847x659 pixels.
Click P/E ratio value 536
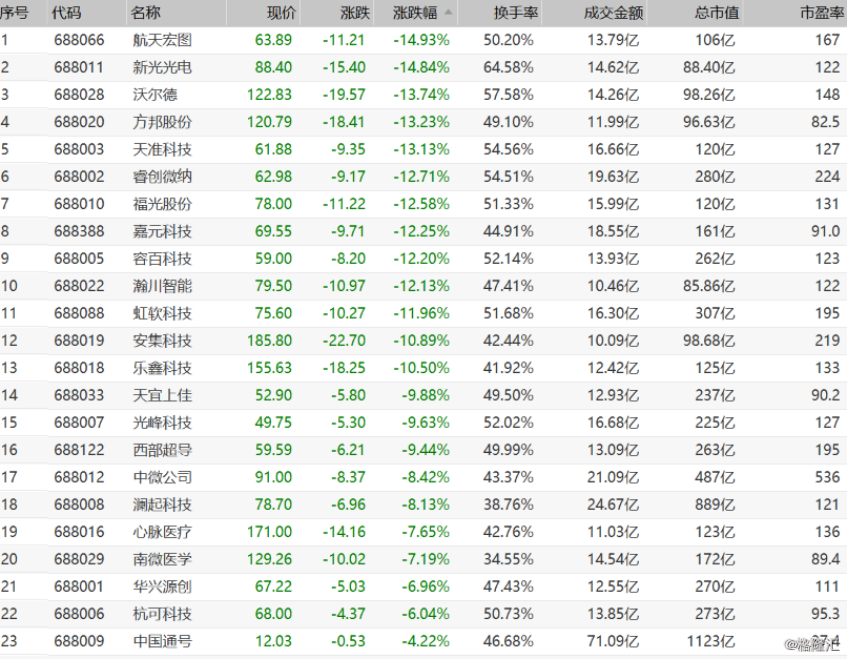click(x=828, y=478)
